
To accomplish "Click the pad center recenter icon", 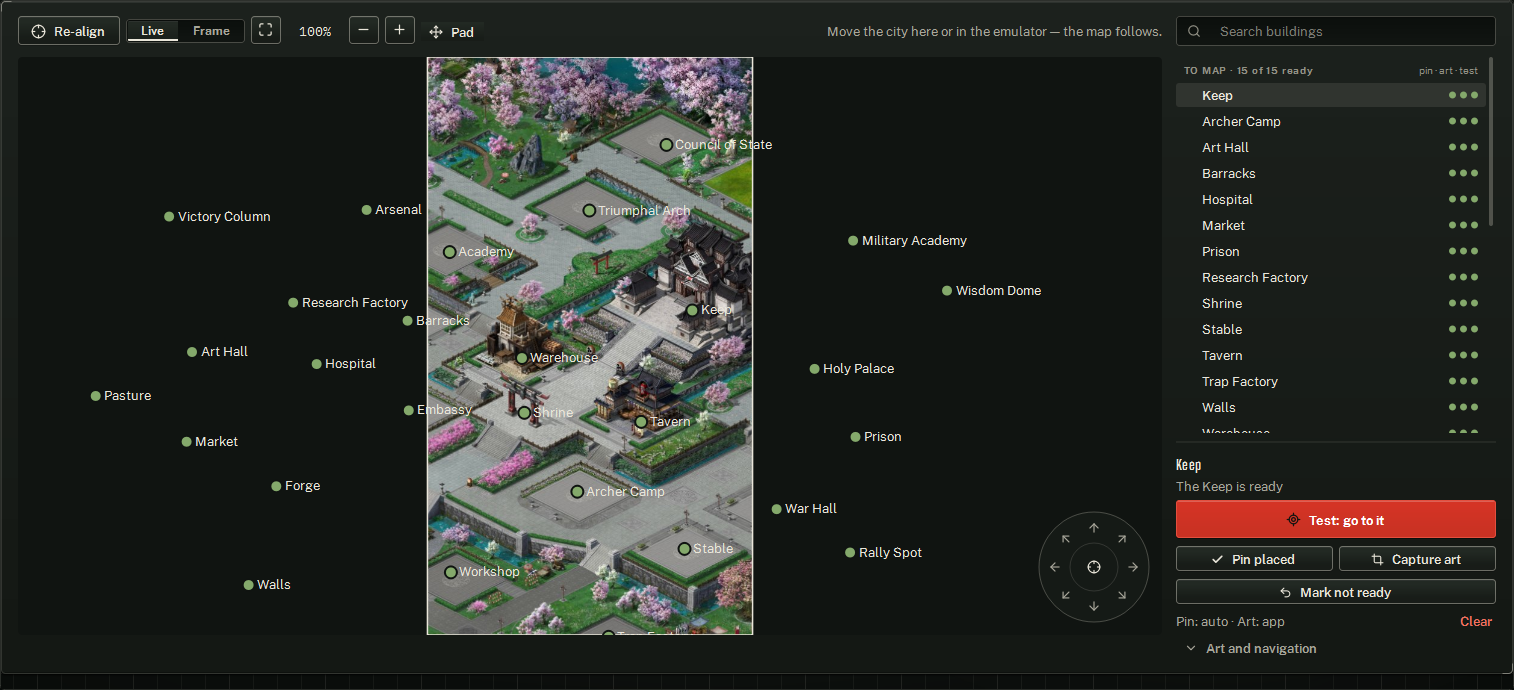I will (x=1094, y=567).
